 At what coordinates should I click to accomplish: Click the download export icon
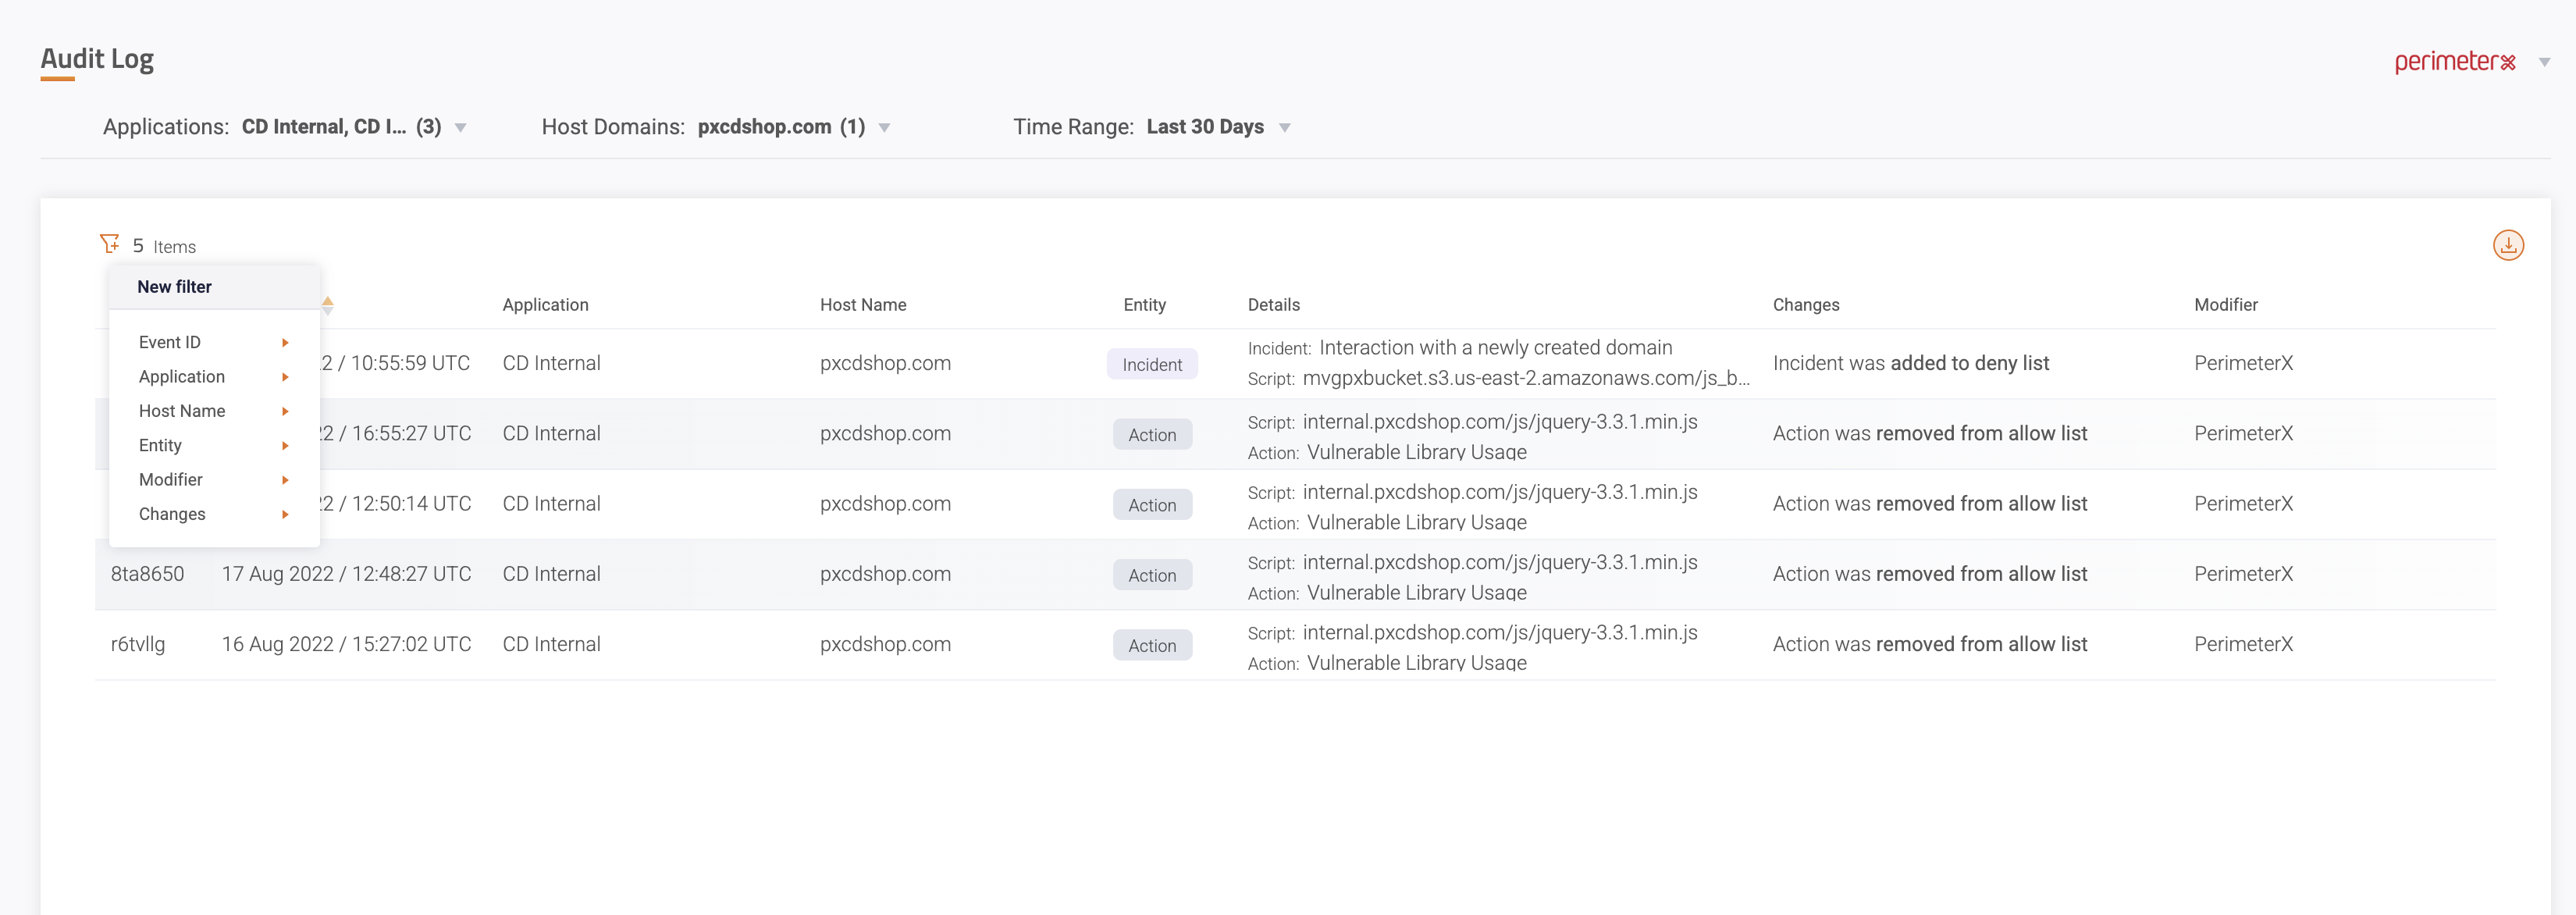2507,245
